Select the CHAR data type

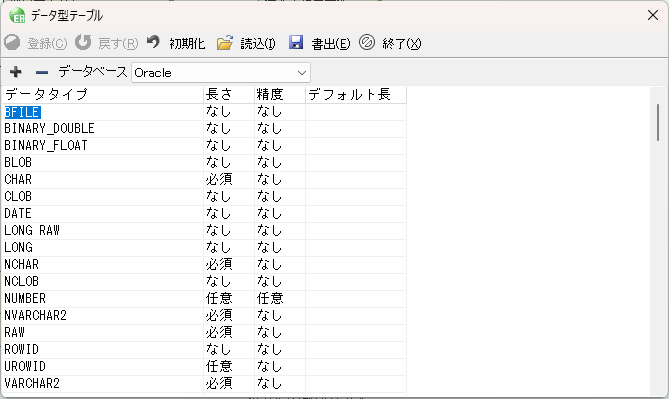[102, 180]
